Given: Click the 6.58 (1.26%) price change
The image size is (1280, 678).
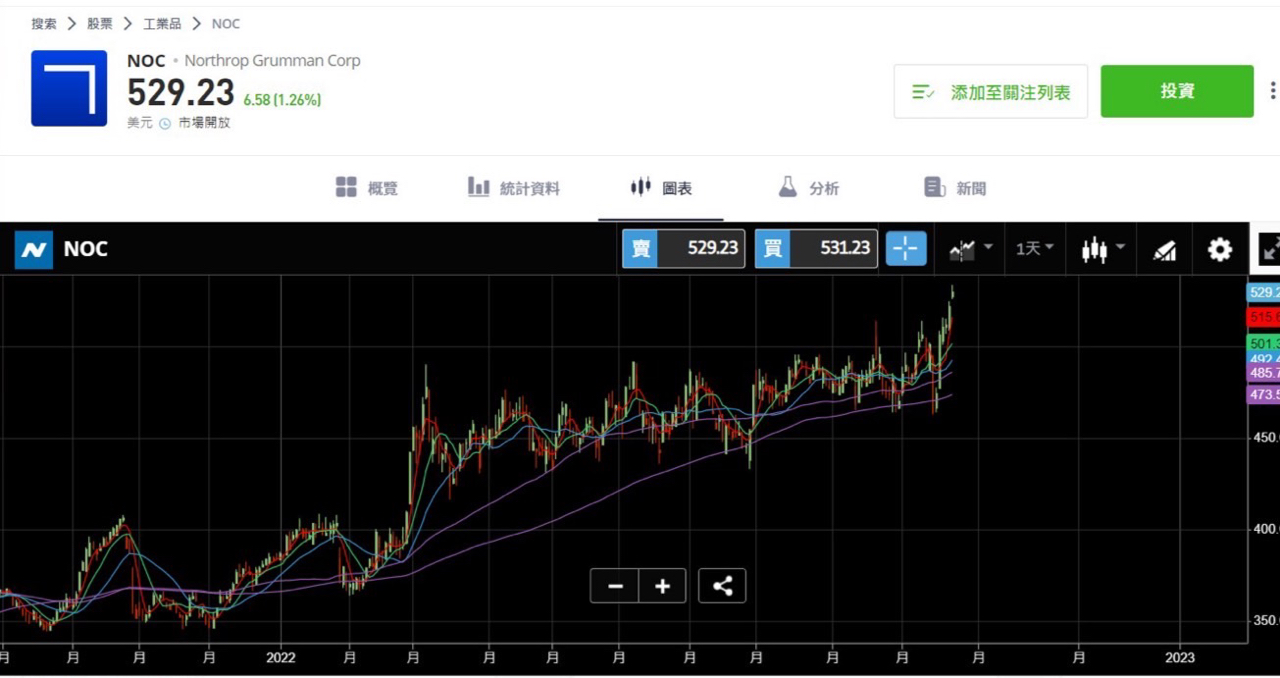Looking at the screenshot, I should 282,100.
